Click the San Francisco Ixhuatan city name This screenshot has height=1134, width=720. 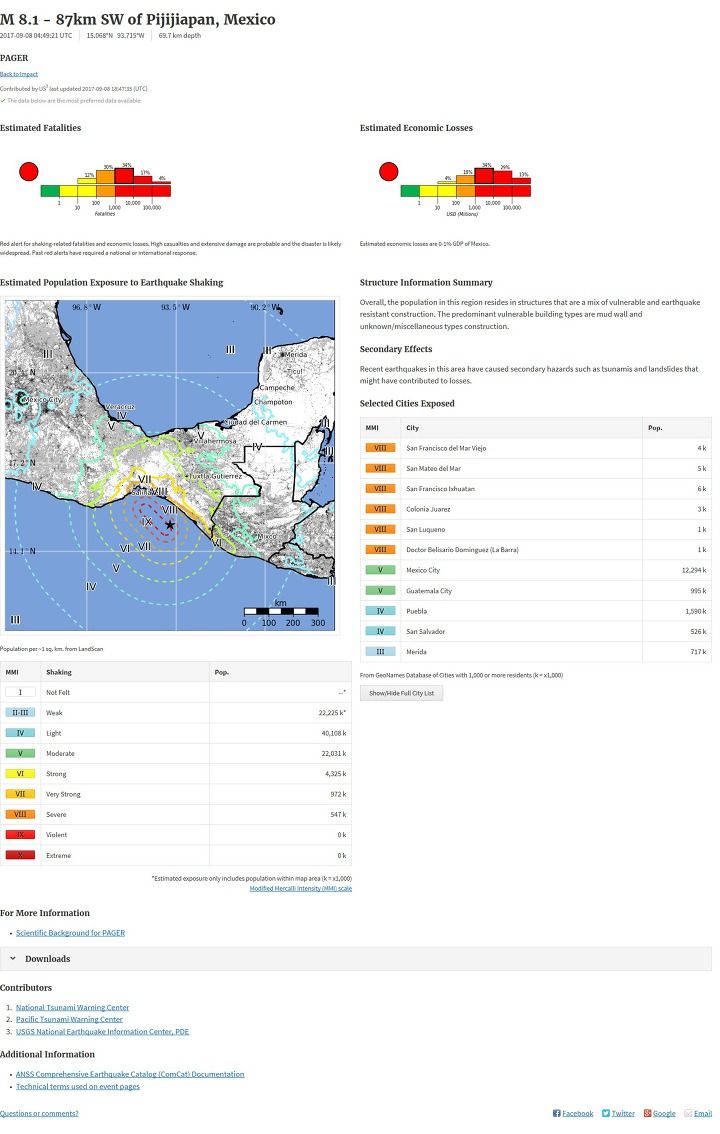(440, 489)
